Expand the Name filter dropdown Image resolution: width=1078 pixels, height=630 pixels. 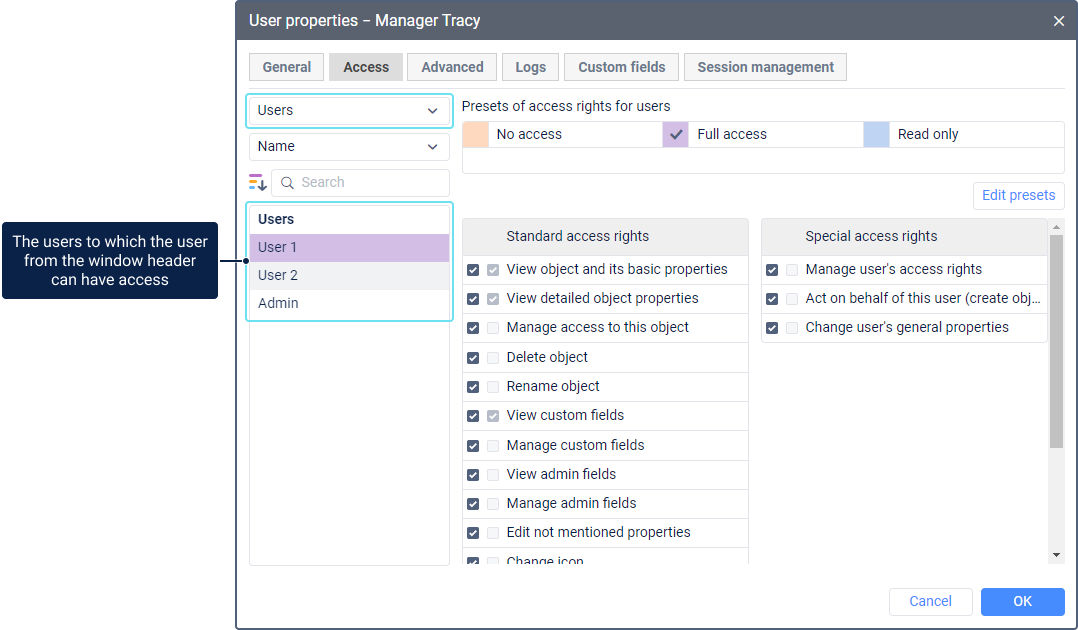(x=349, y=147)
